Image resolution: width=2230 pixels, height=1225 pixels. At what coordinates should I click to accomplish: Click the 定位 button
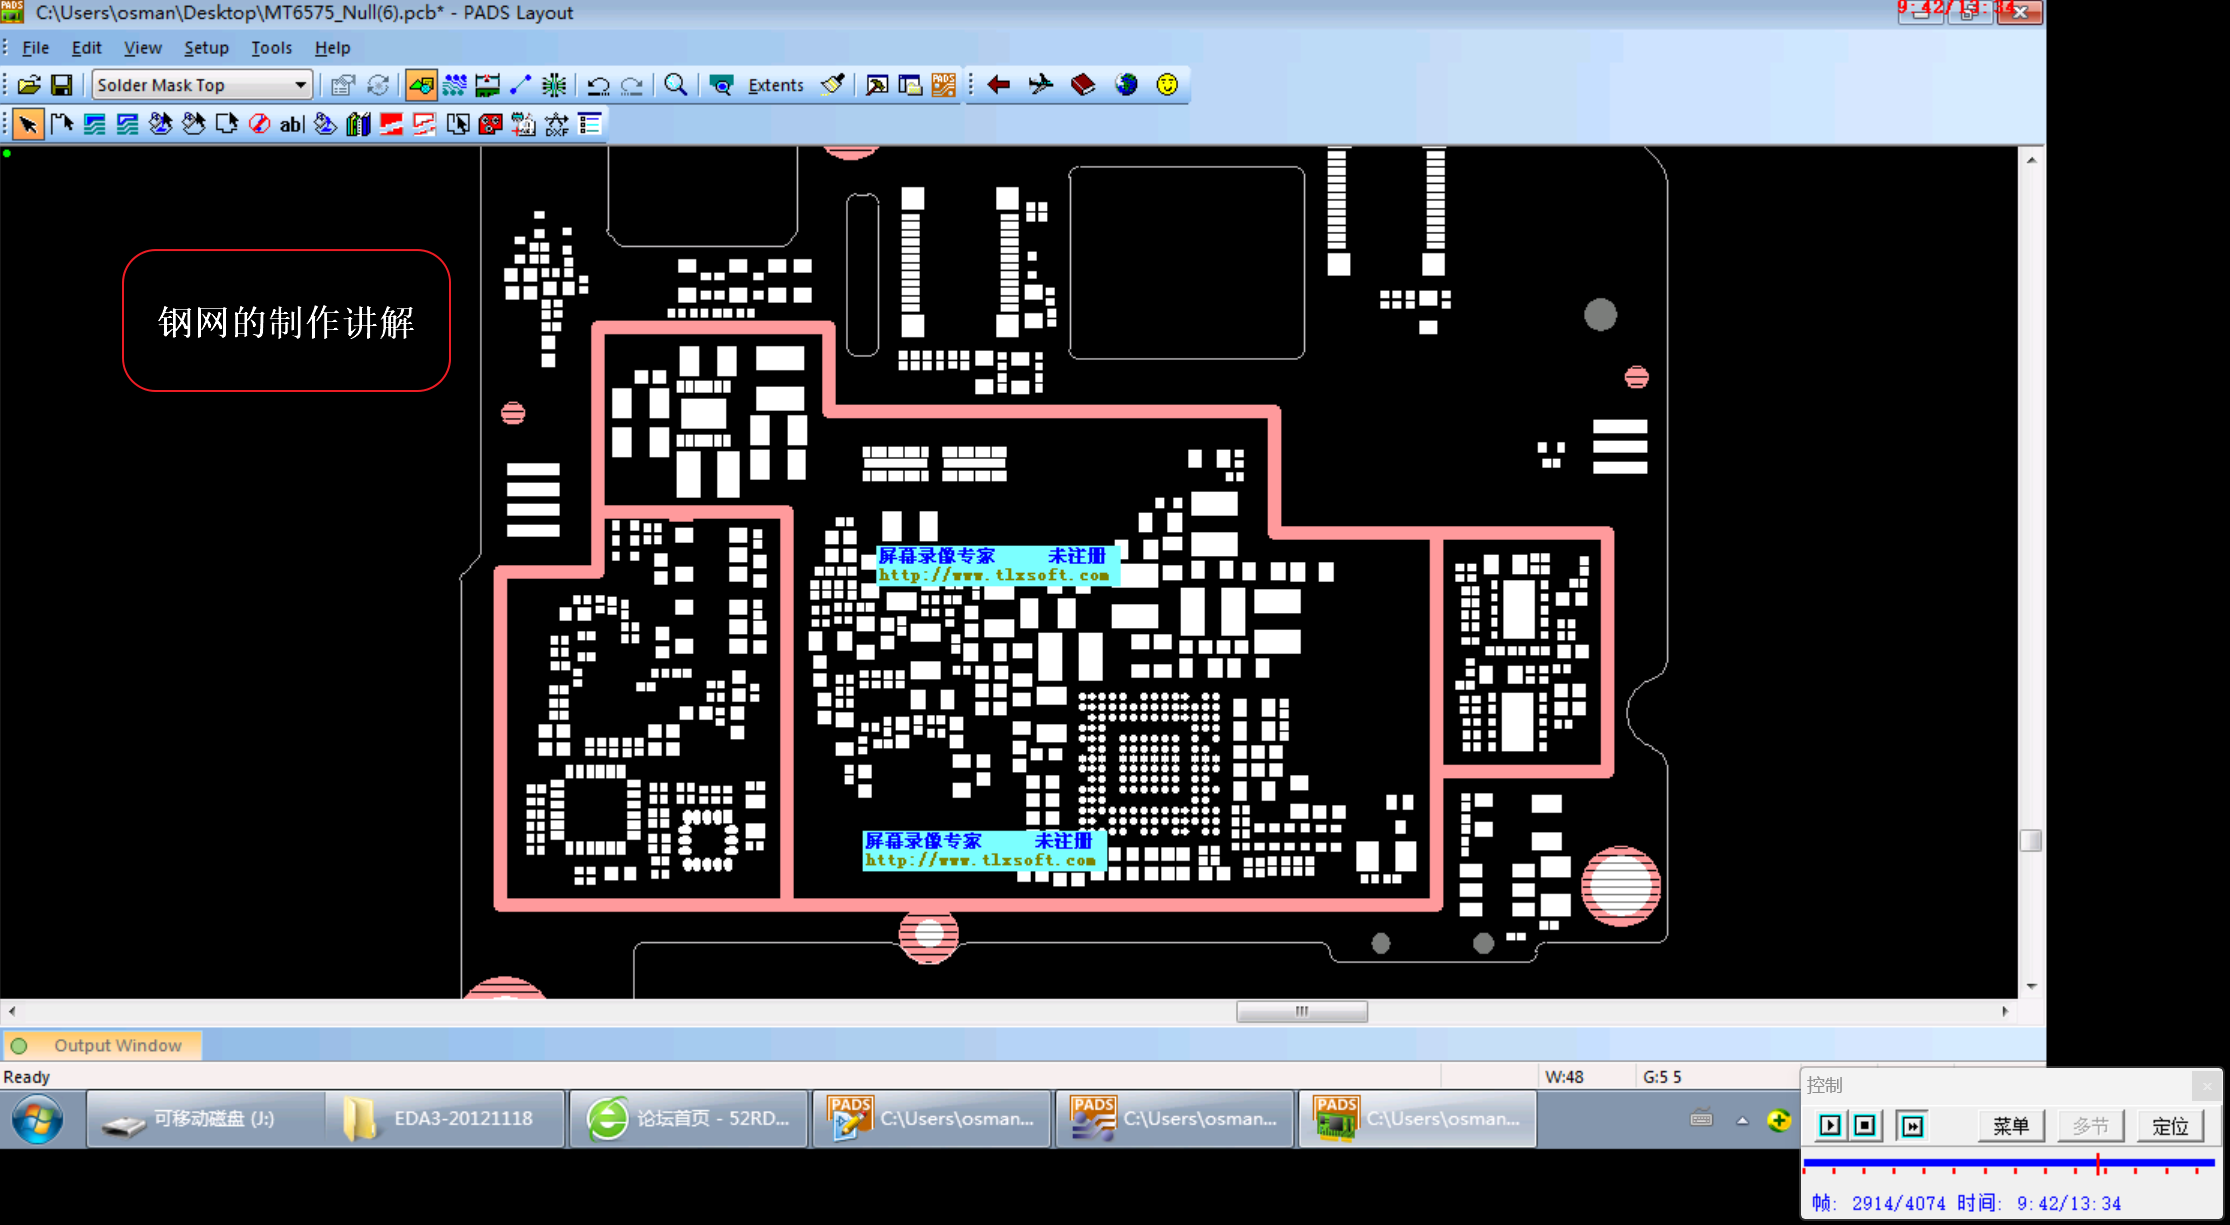[x=2170, y=1126]
